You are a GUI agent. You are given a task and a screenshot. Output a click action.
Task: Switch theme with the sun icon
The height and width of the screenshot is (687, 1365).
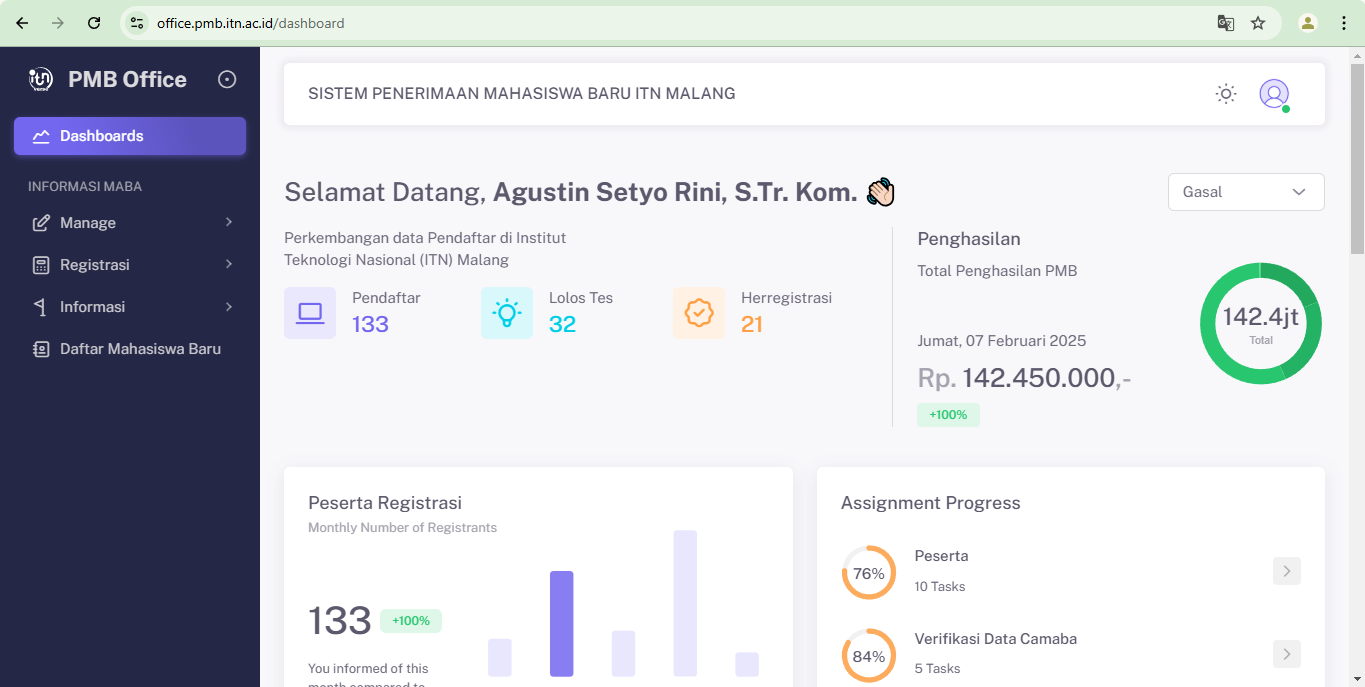(x=1226, y=94)
